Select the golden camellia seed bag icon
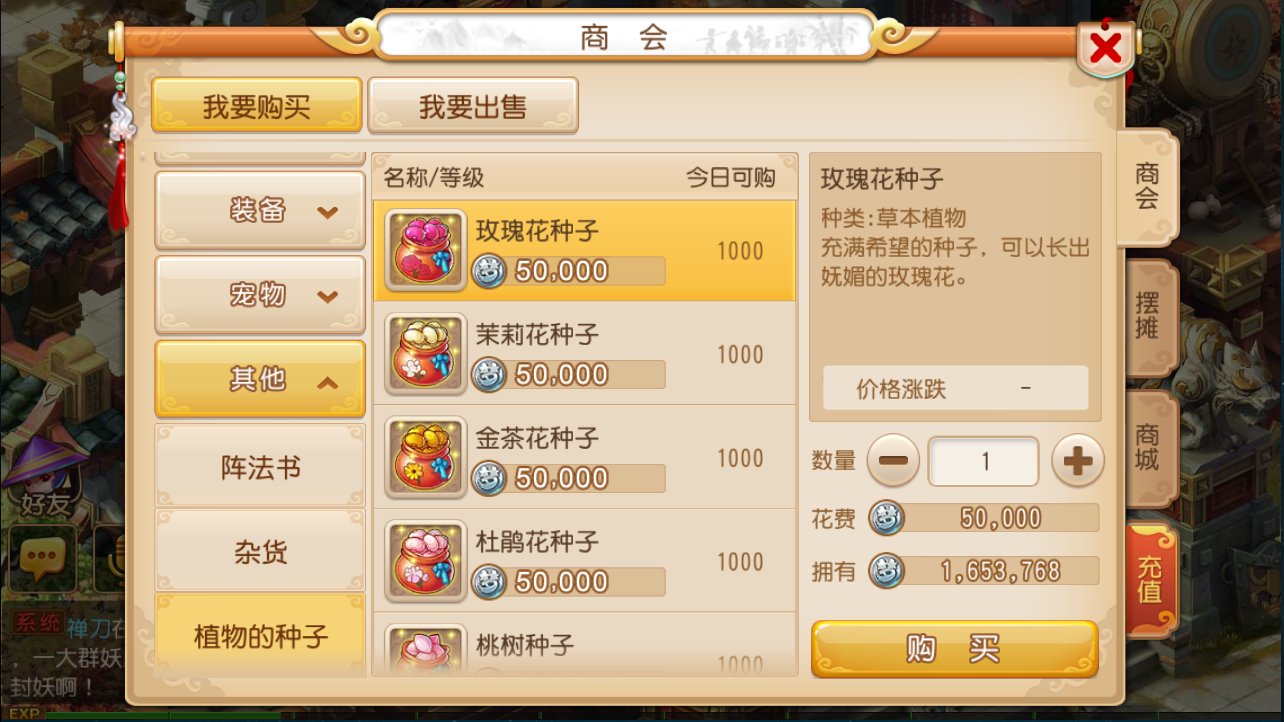This screenshot has width=1284, height=722. (x=425, y=458)
